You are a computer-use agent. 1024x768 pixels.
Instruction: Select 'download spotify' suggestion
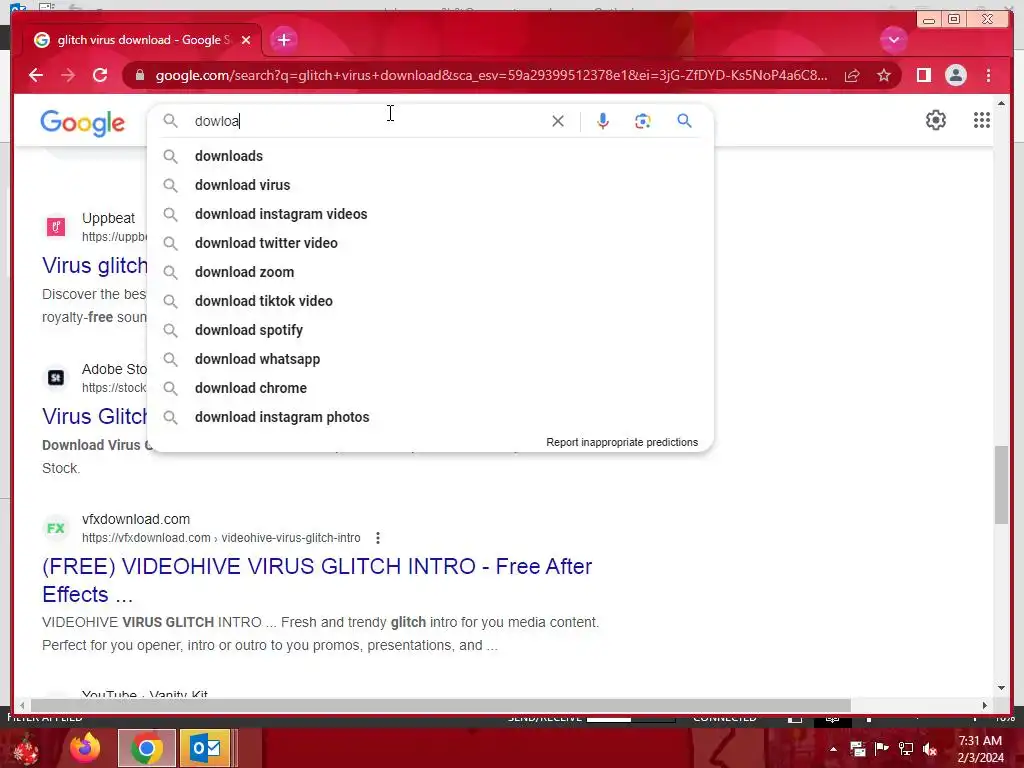[x=431, y=330]
